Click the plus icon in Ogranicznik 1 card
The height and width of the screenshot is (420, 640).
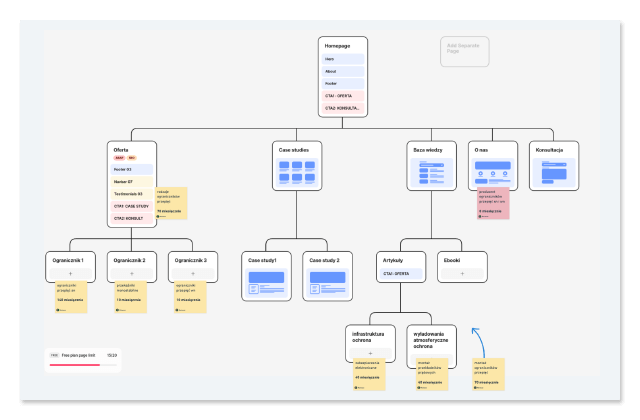click(x=70, y=272)
